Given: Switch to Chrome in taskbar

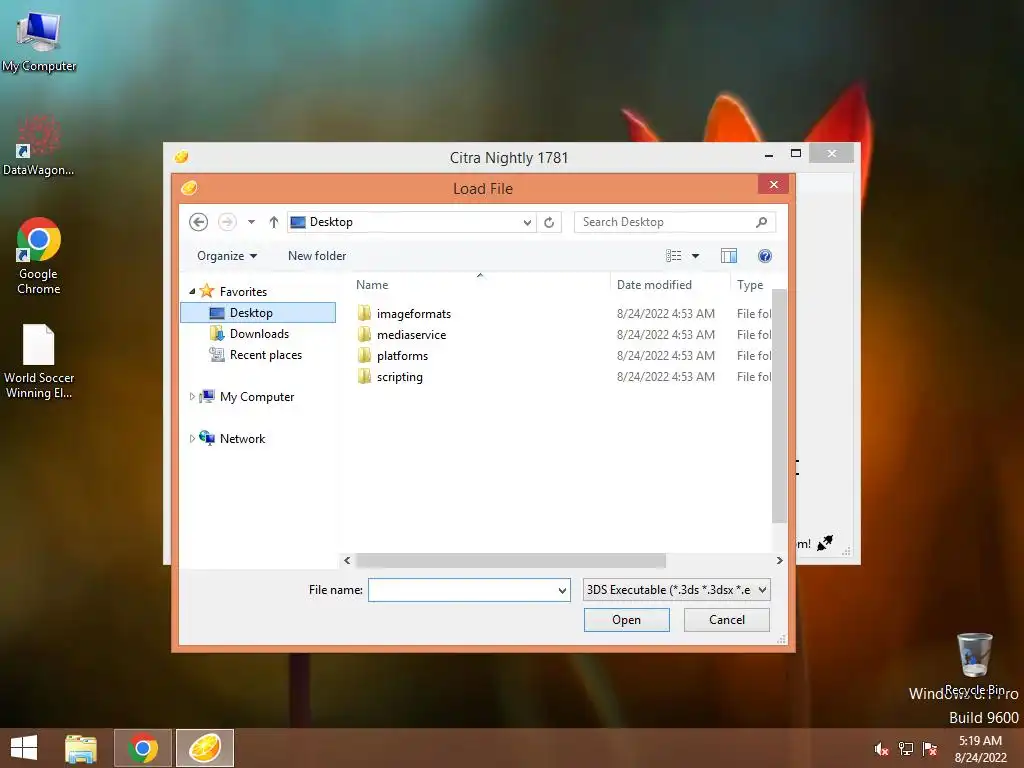Looking at the screenshot, I should click(143, 748).
